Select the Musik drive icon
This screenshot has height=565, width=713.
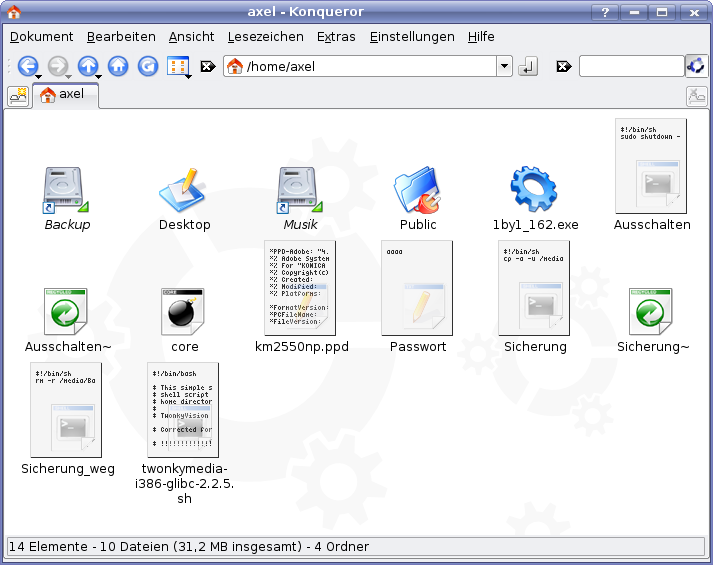click(300, 190)
